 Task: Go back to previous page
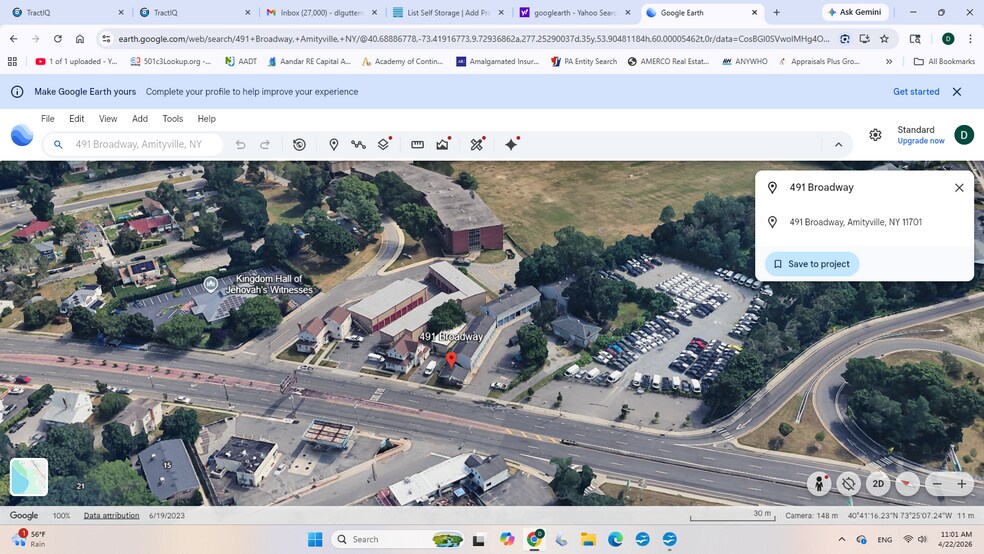14,39
